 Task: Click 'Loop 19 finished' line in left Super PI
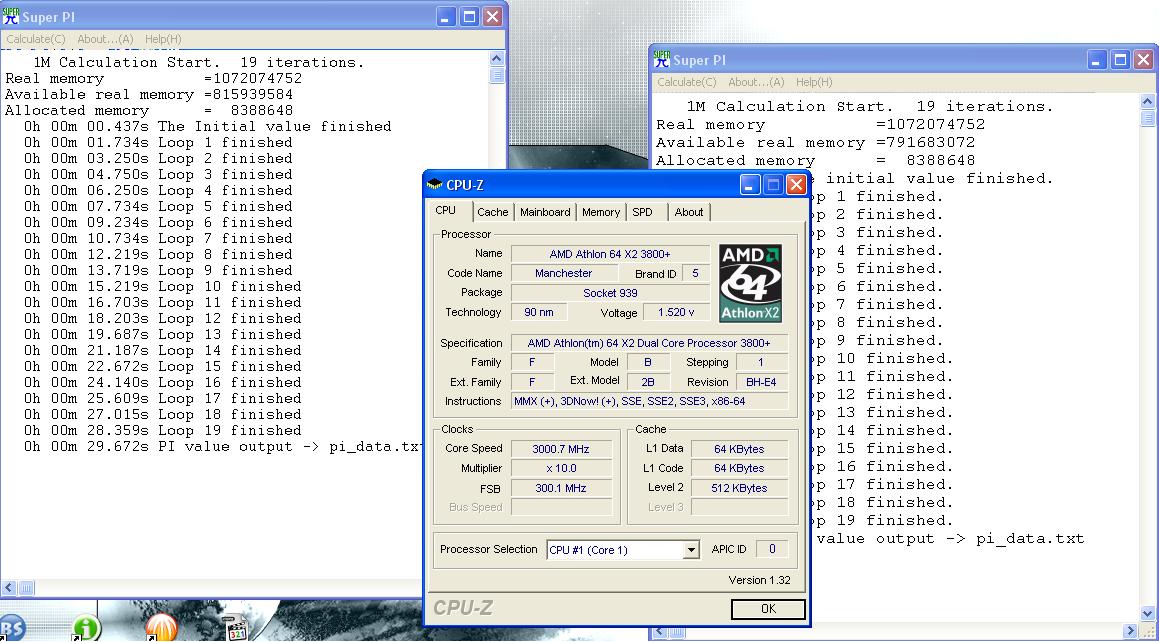click(x=163, y=431)
